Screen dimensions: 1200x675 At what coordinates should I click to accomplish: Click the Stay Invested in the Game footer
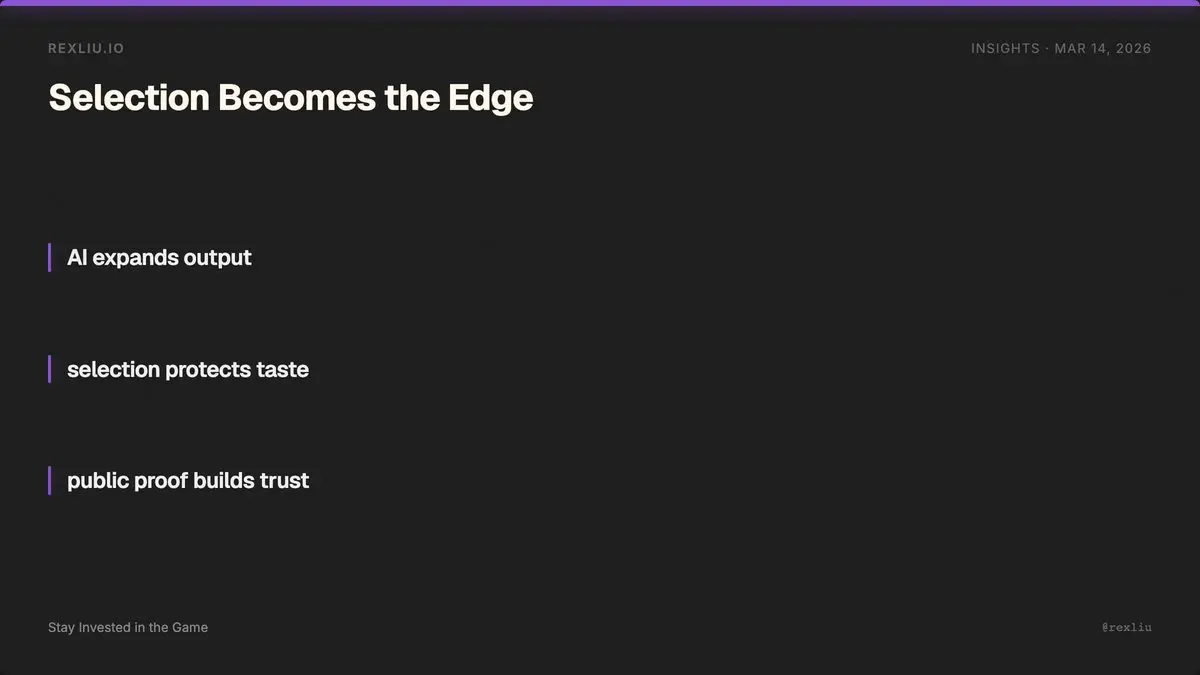click(x=128, y=627)
